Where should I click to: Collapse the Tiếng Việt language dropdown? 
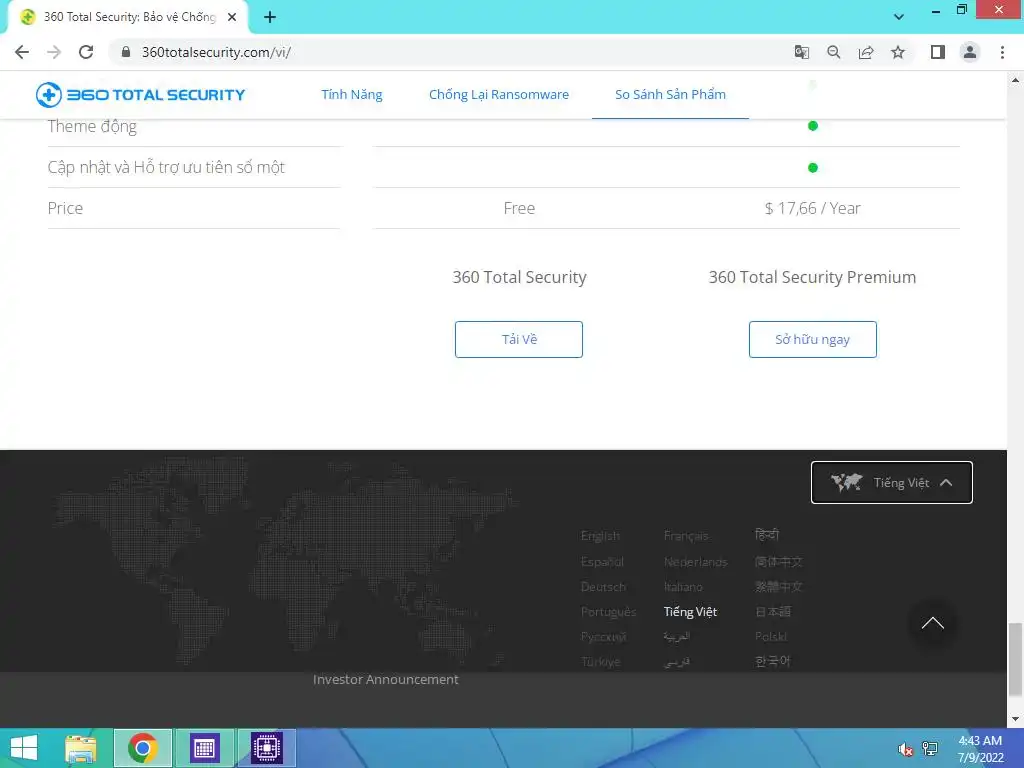point(891,483)
